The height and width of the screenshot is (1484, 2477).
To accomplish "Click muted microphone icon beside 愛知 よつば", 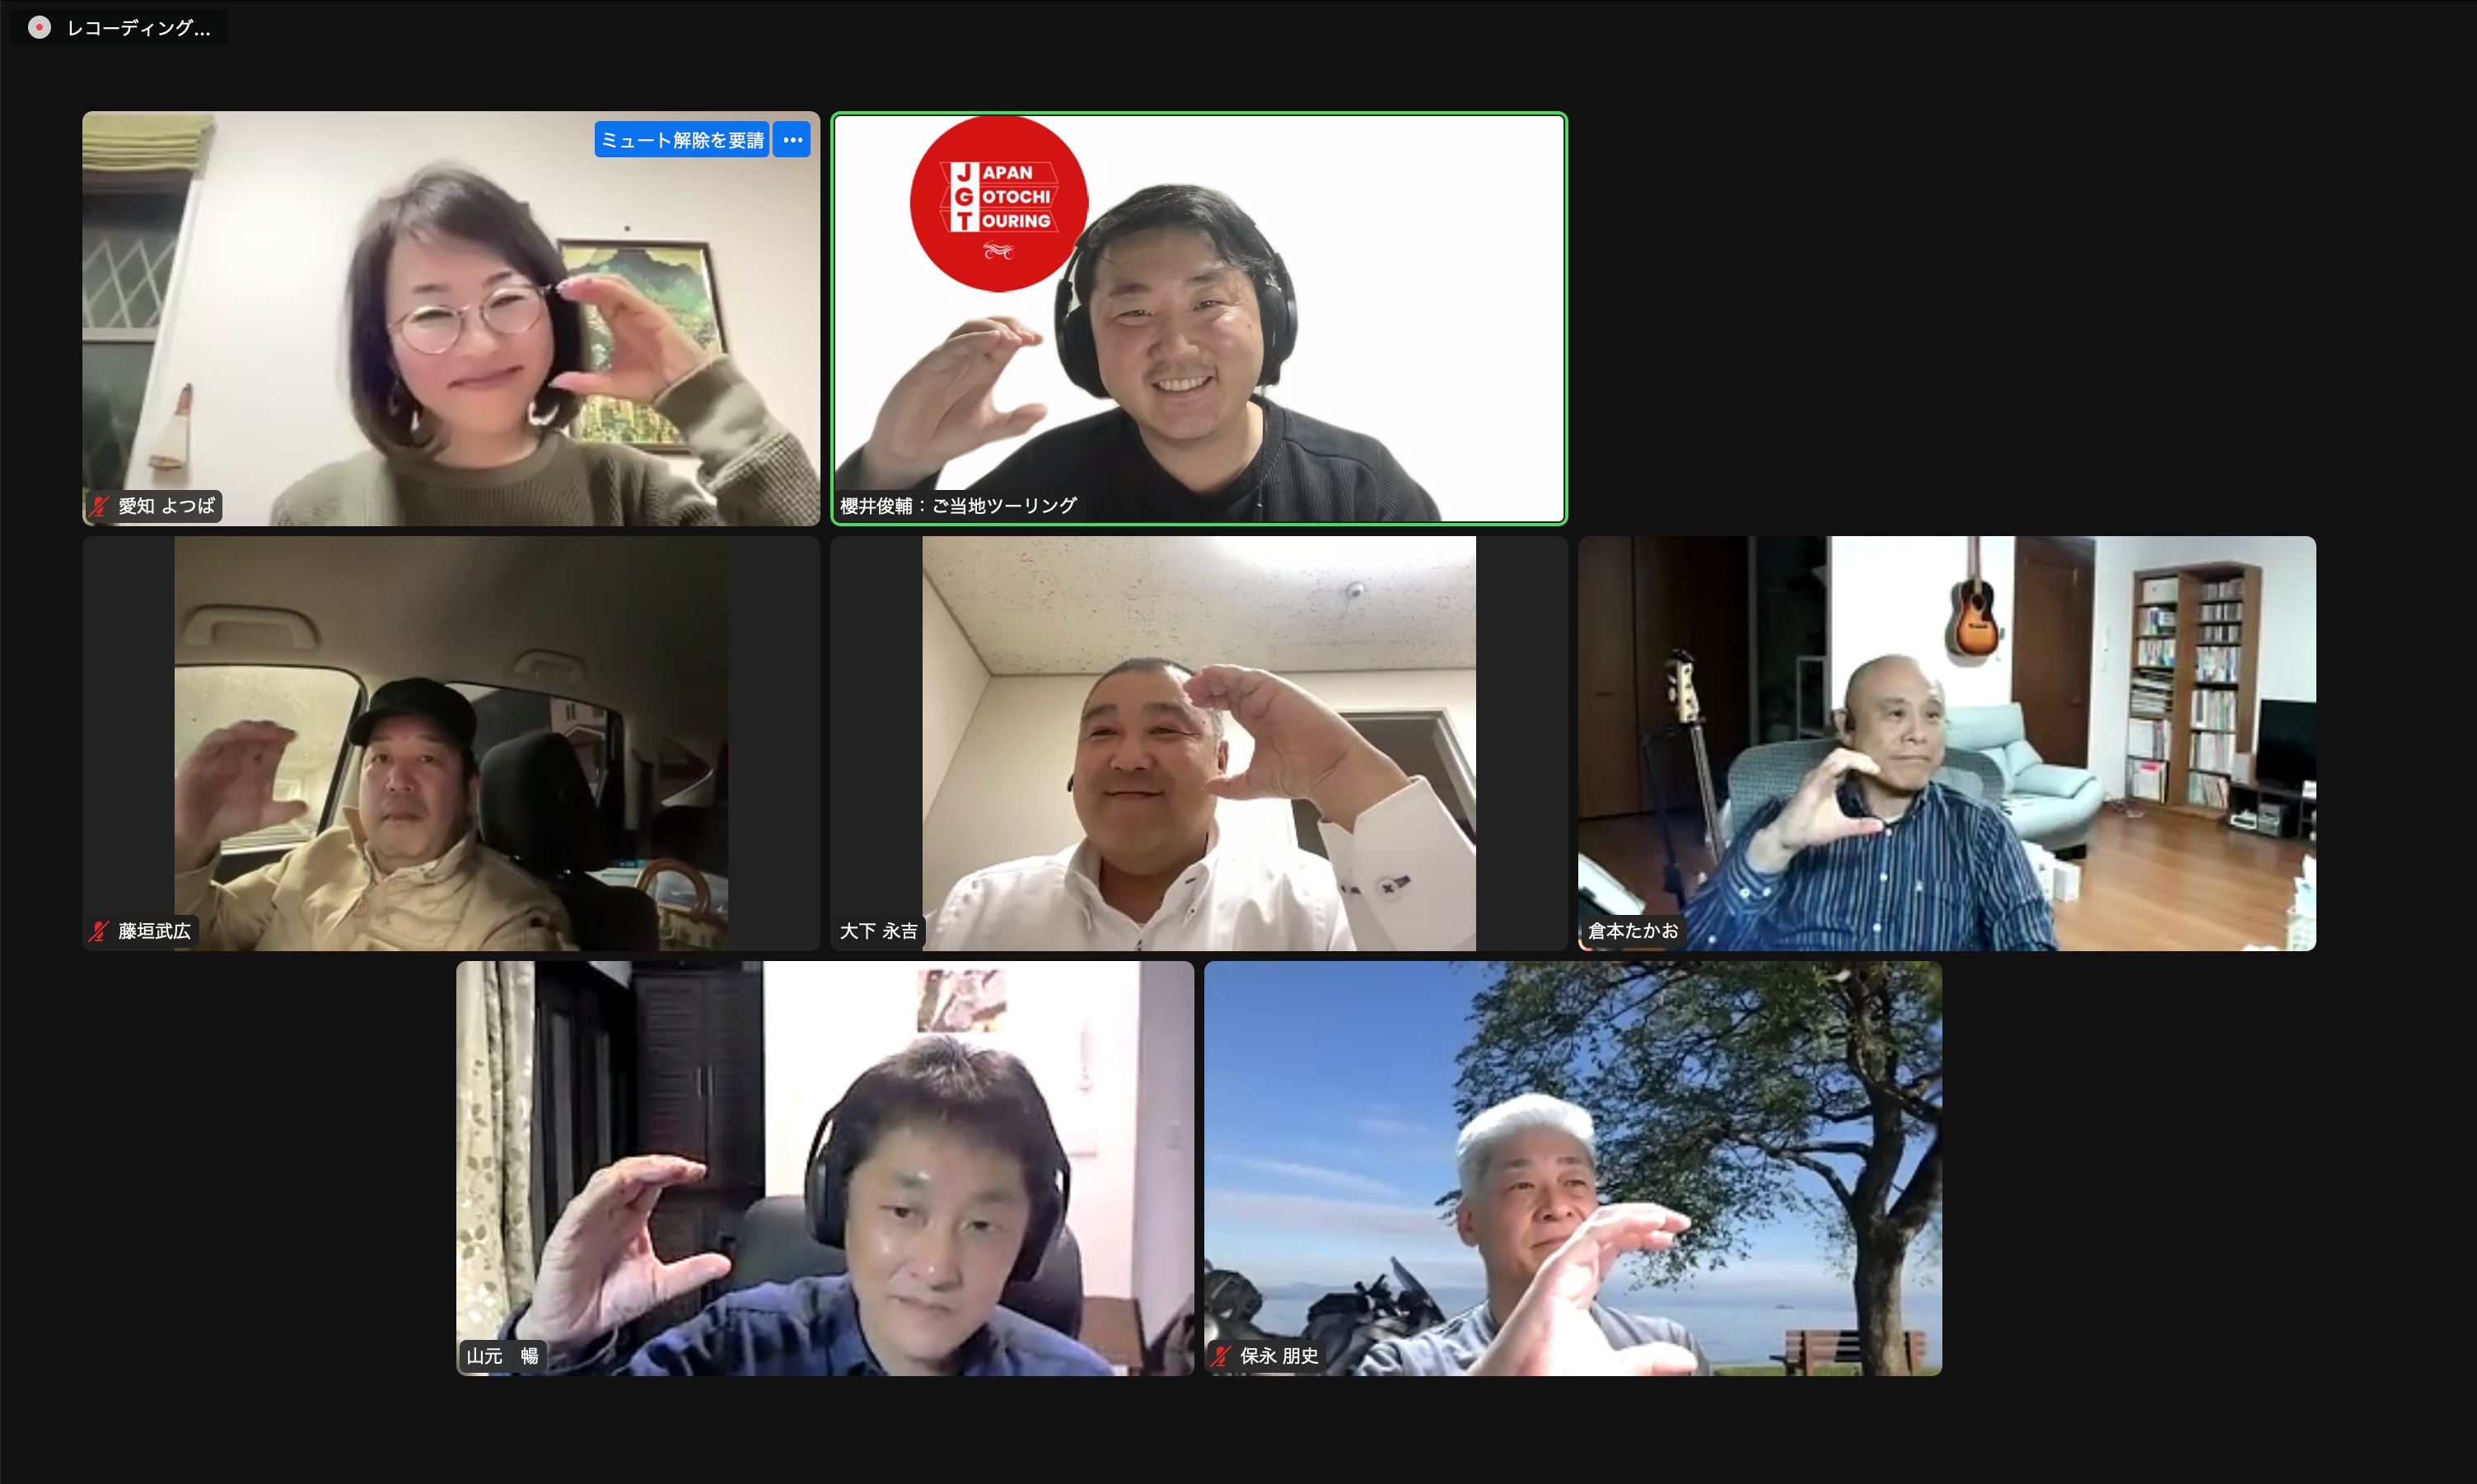I will pos(99,506).
